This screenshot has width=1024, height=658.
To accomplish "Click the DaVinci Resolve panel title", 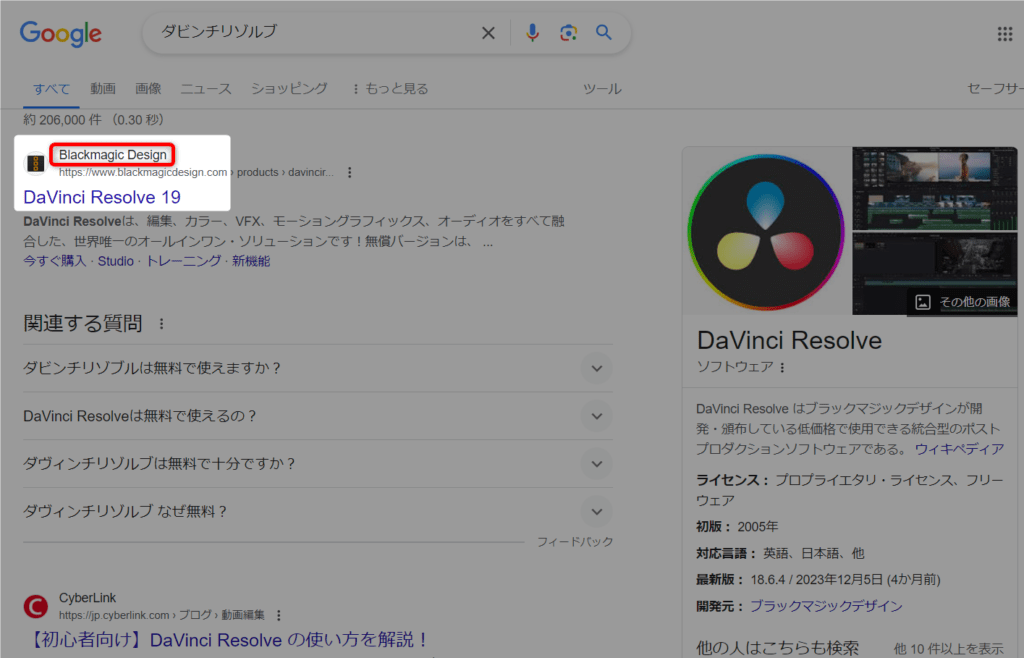I will click(x=789, y=340).
